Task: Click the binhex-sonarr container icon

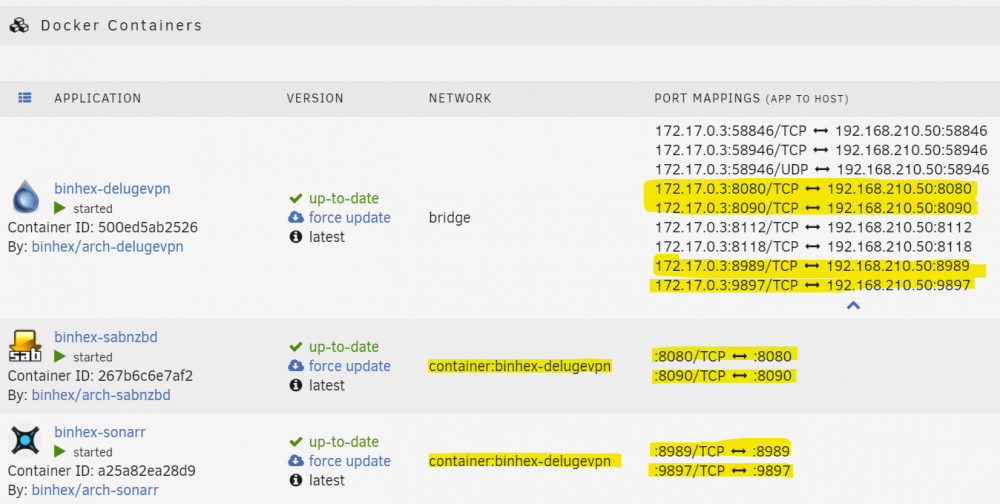Action: coord(26,441)
